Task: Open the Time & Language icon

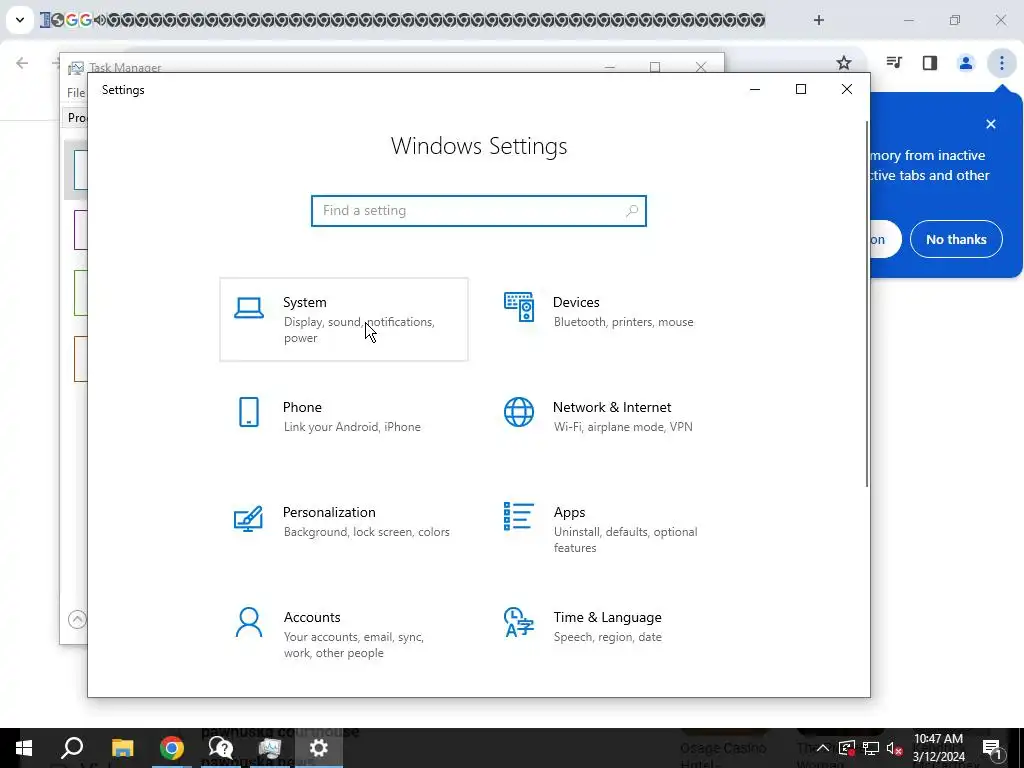Action: click(x=519, y=622)
